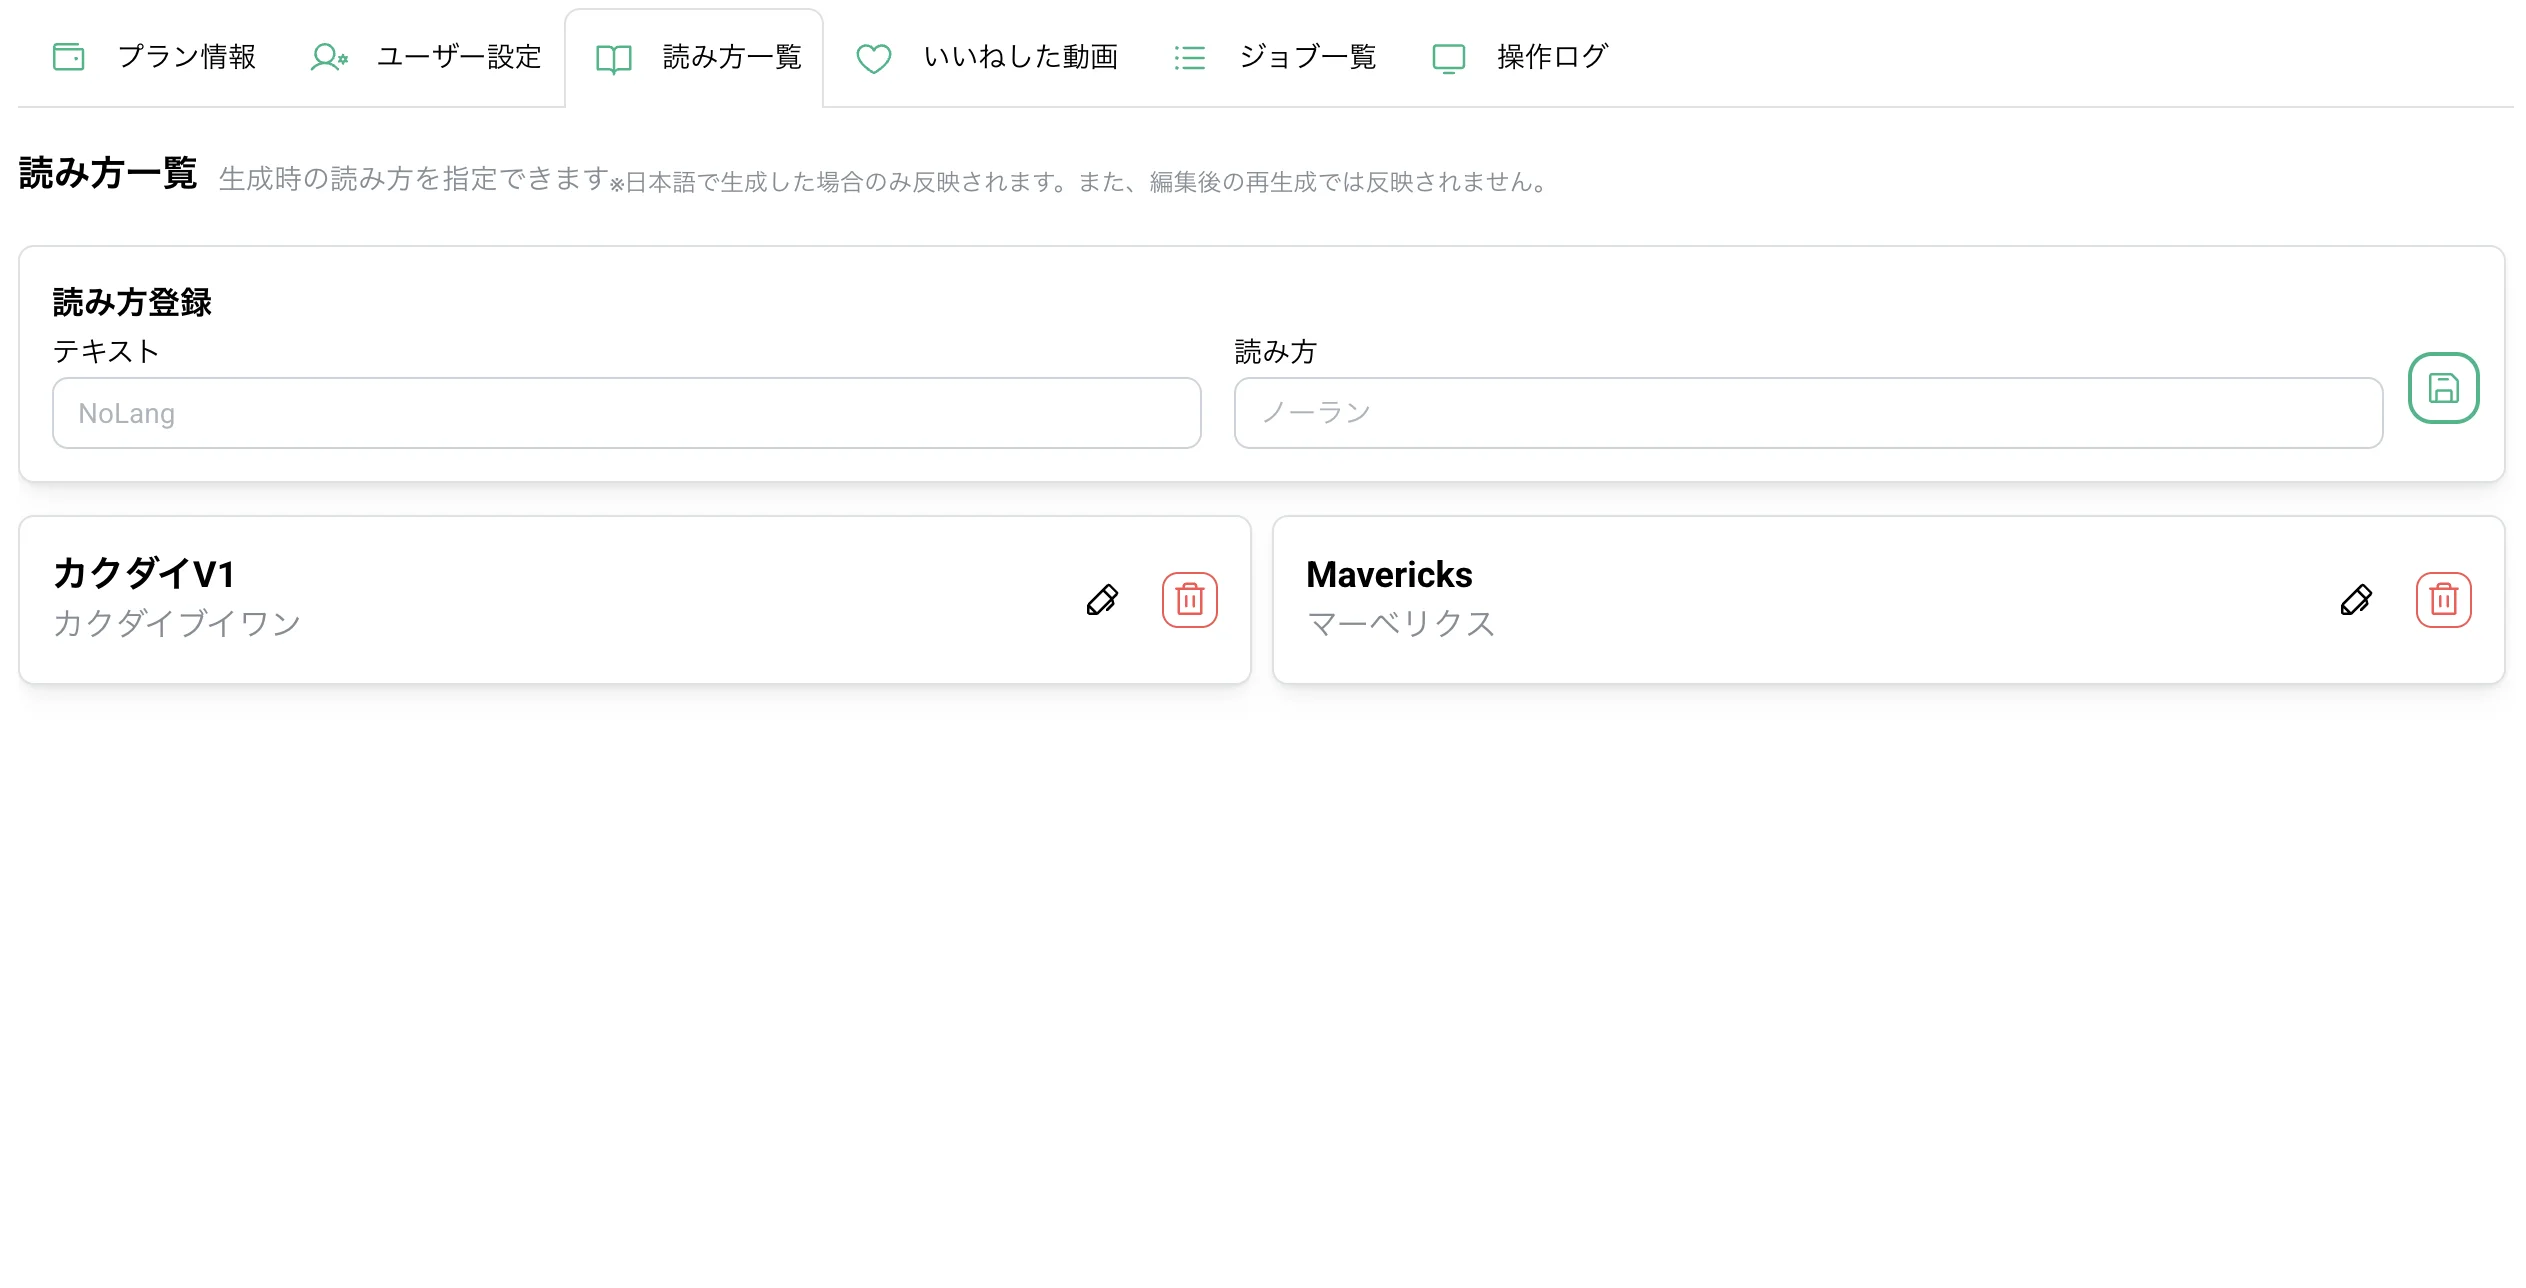Image resolution: width=2526 pixels, height=1288 pixels.
Task: Click the 読み方一覧 page heading
Action: tap(108, 174)
